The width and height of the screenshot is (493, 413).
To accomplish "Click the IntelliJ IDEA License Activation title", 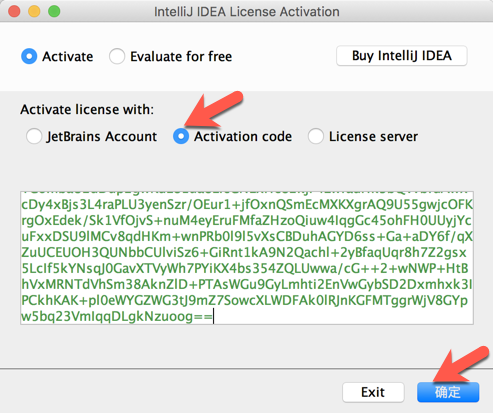I will pyautogui.click(x=247, y=12).
